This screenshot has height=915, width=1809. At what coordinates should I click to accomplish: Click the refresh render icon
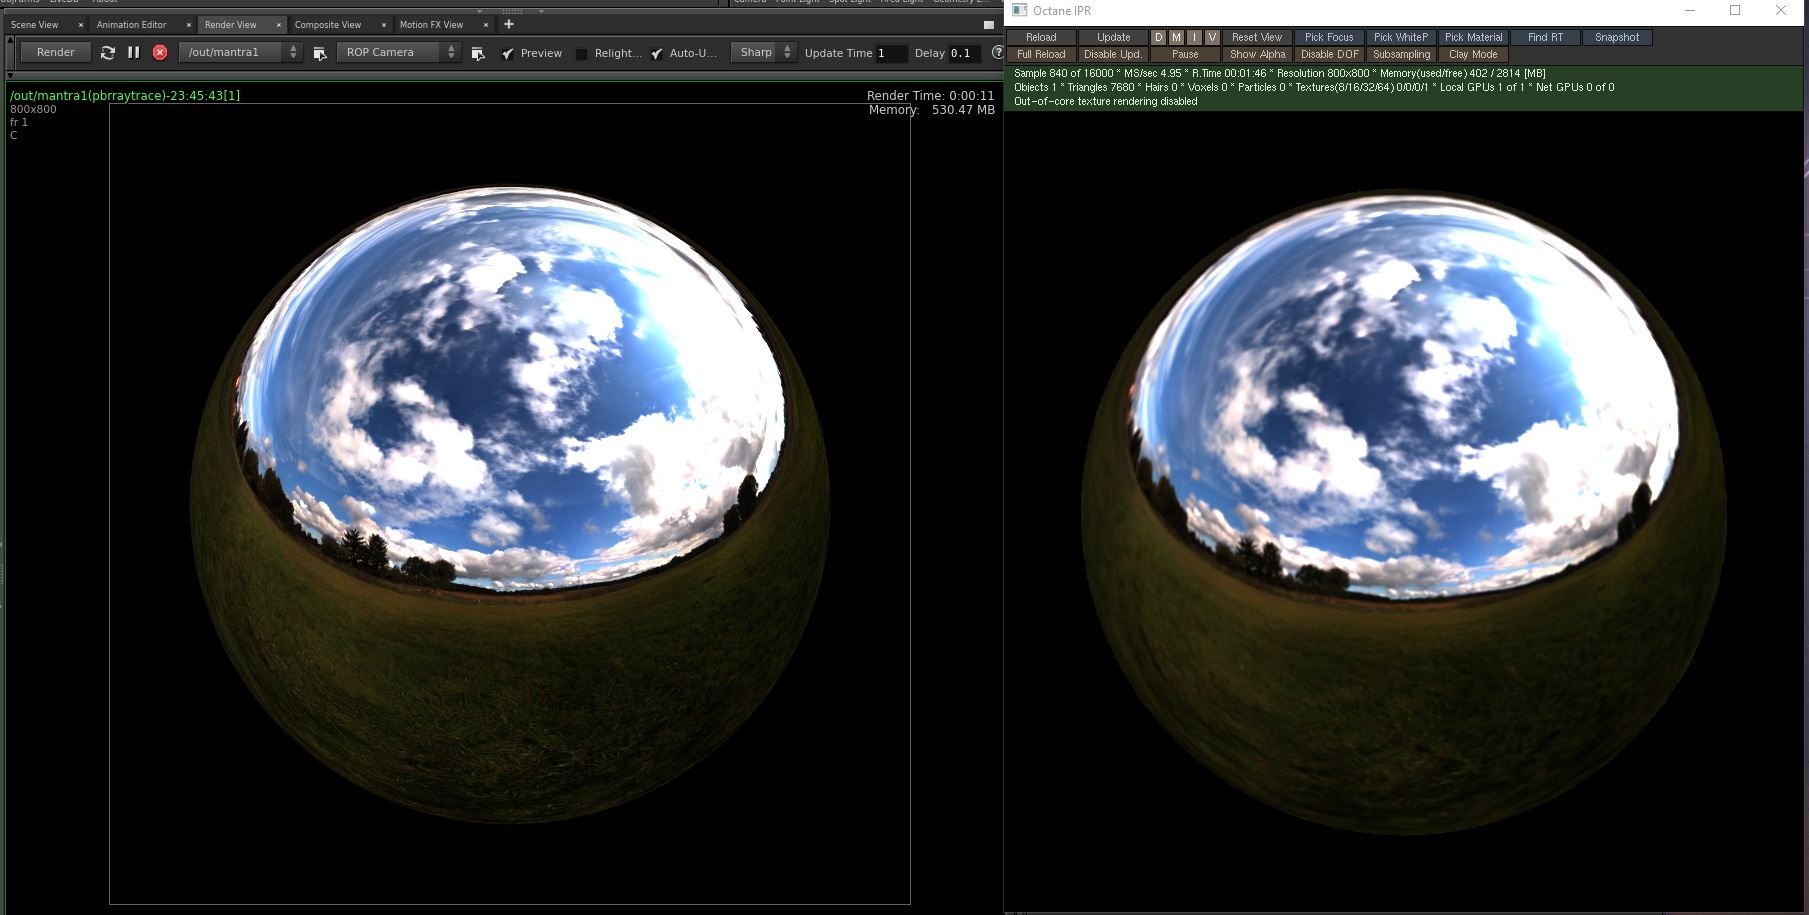click(x=108, y=52)
